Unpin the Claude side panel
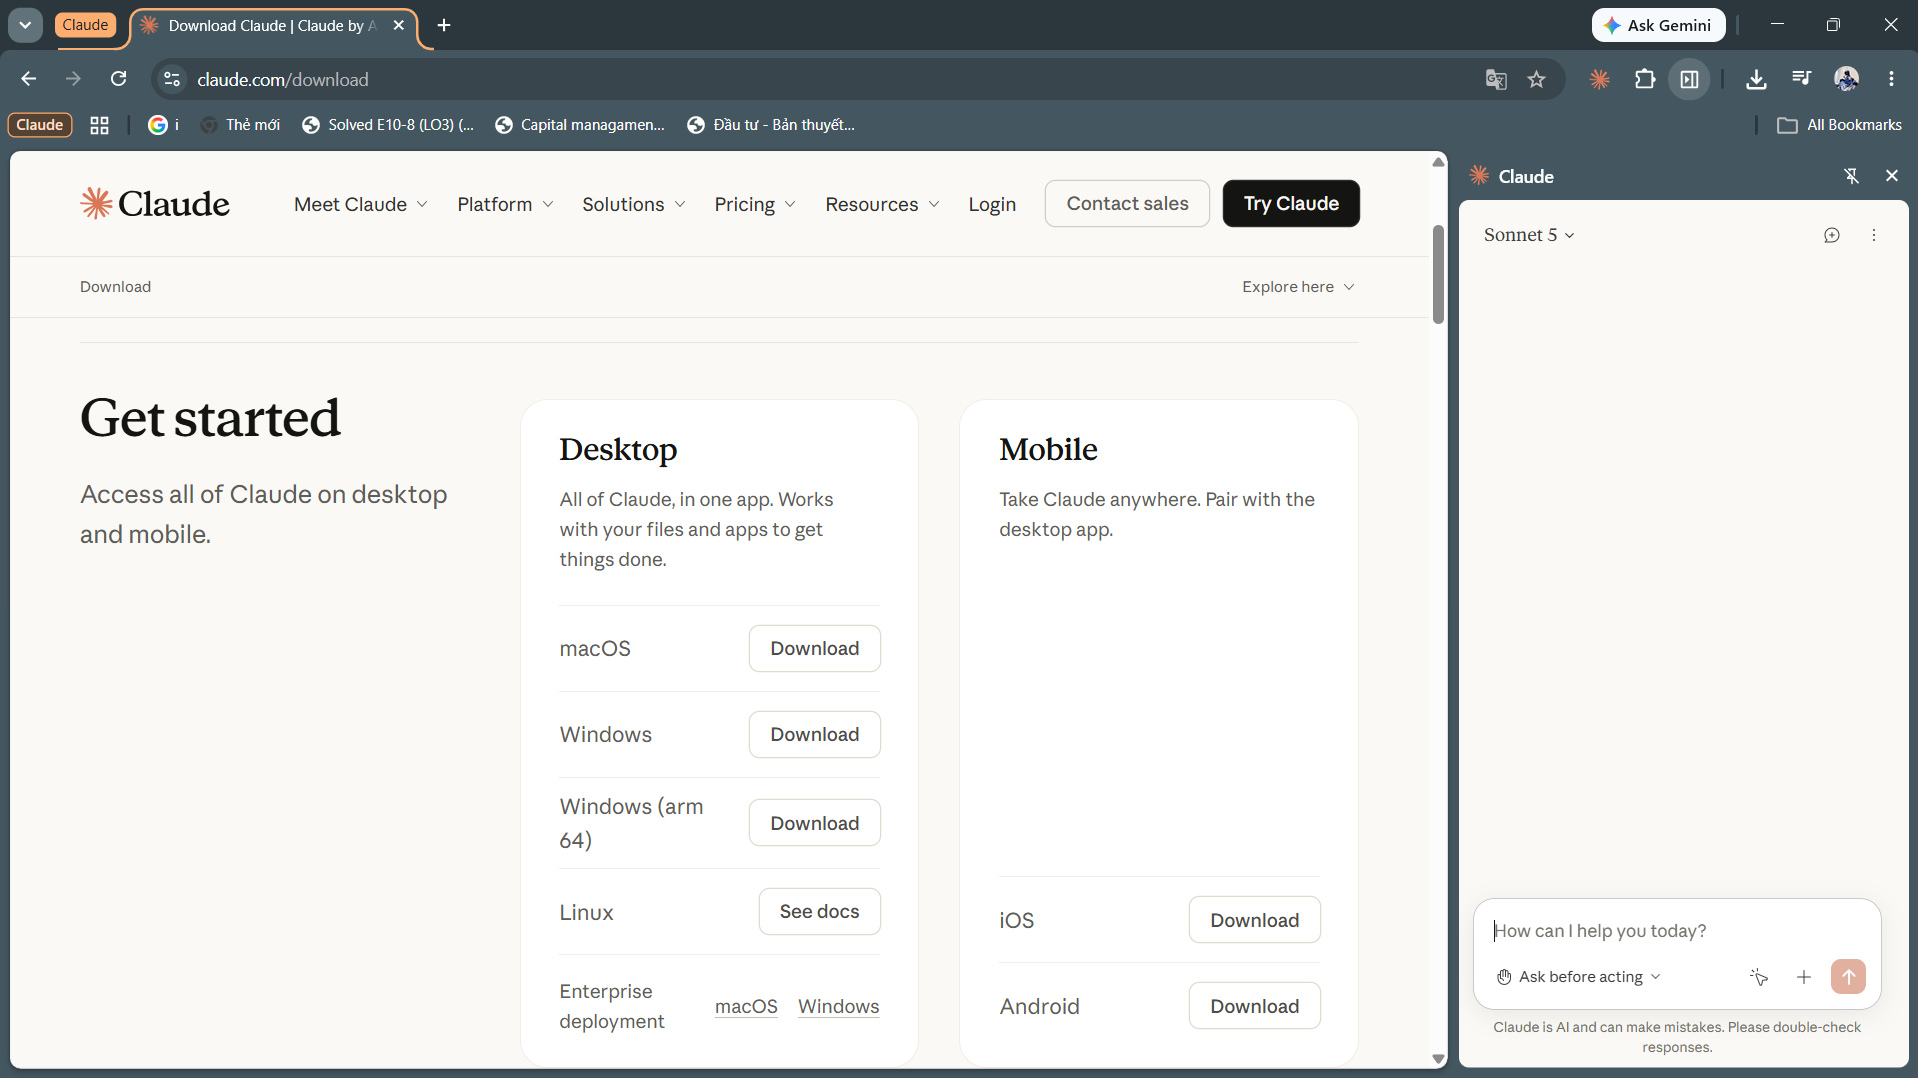1918x1078 pixels. pos(1852,176)
